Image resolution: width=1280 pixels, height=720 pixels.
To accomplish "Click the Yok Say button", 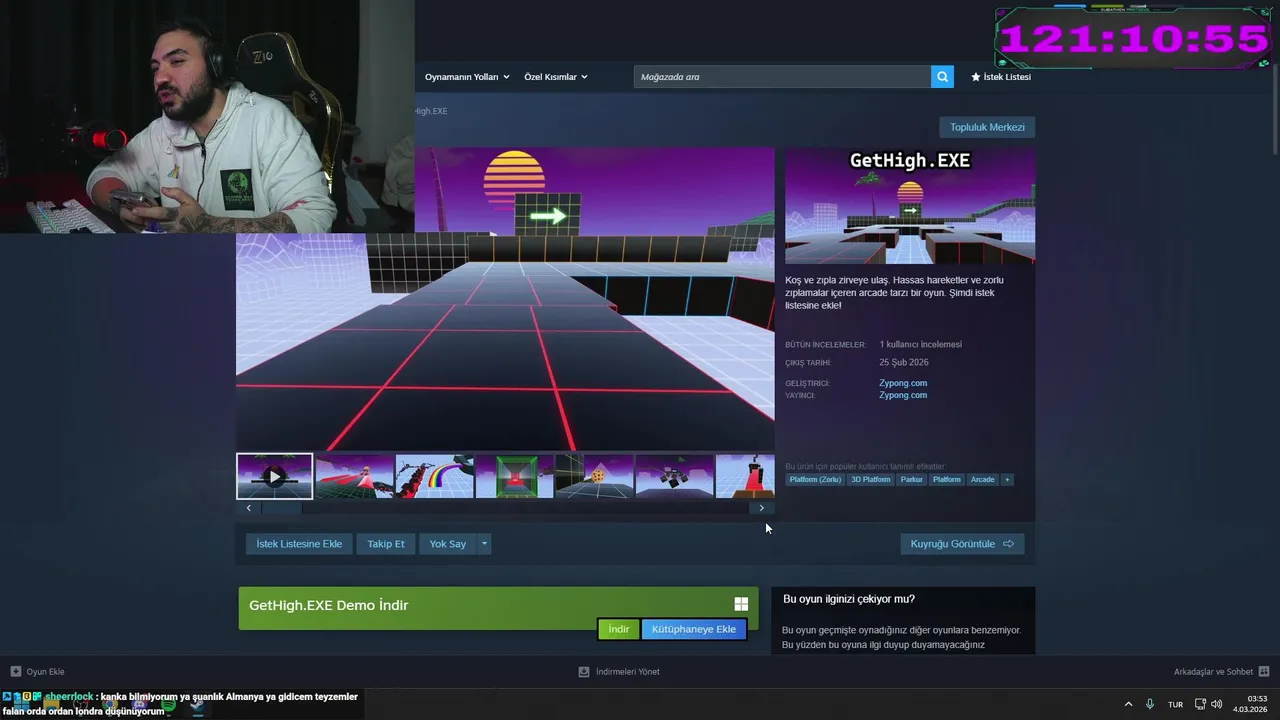I will click(448, 544).
